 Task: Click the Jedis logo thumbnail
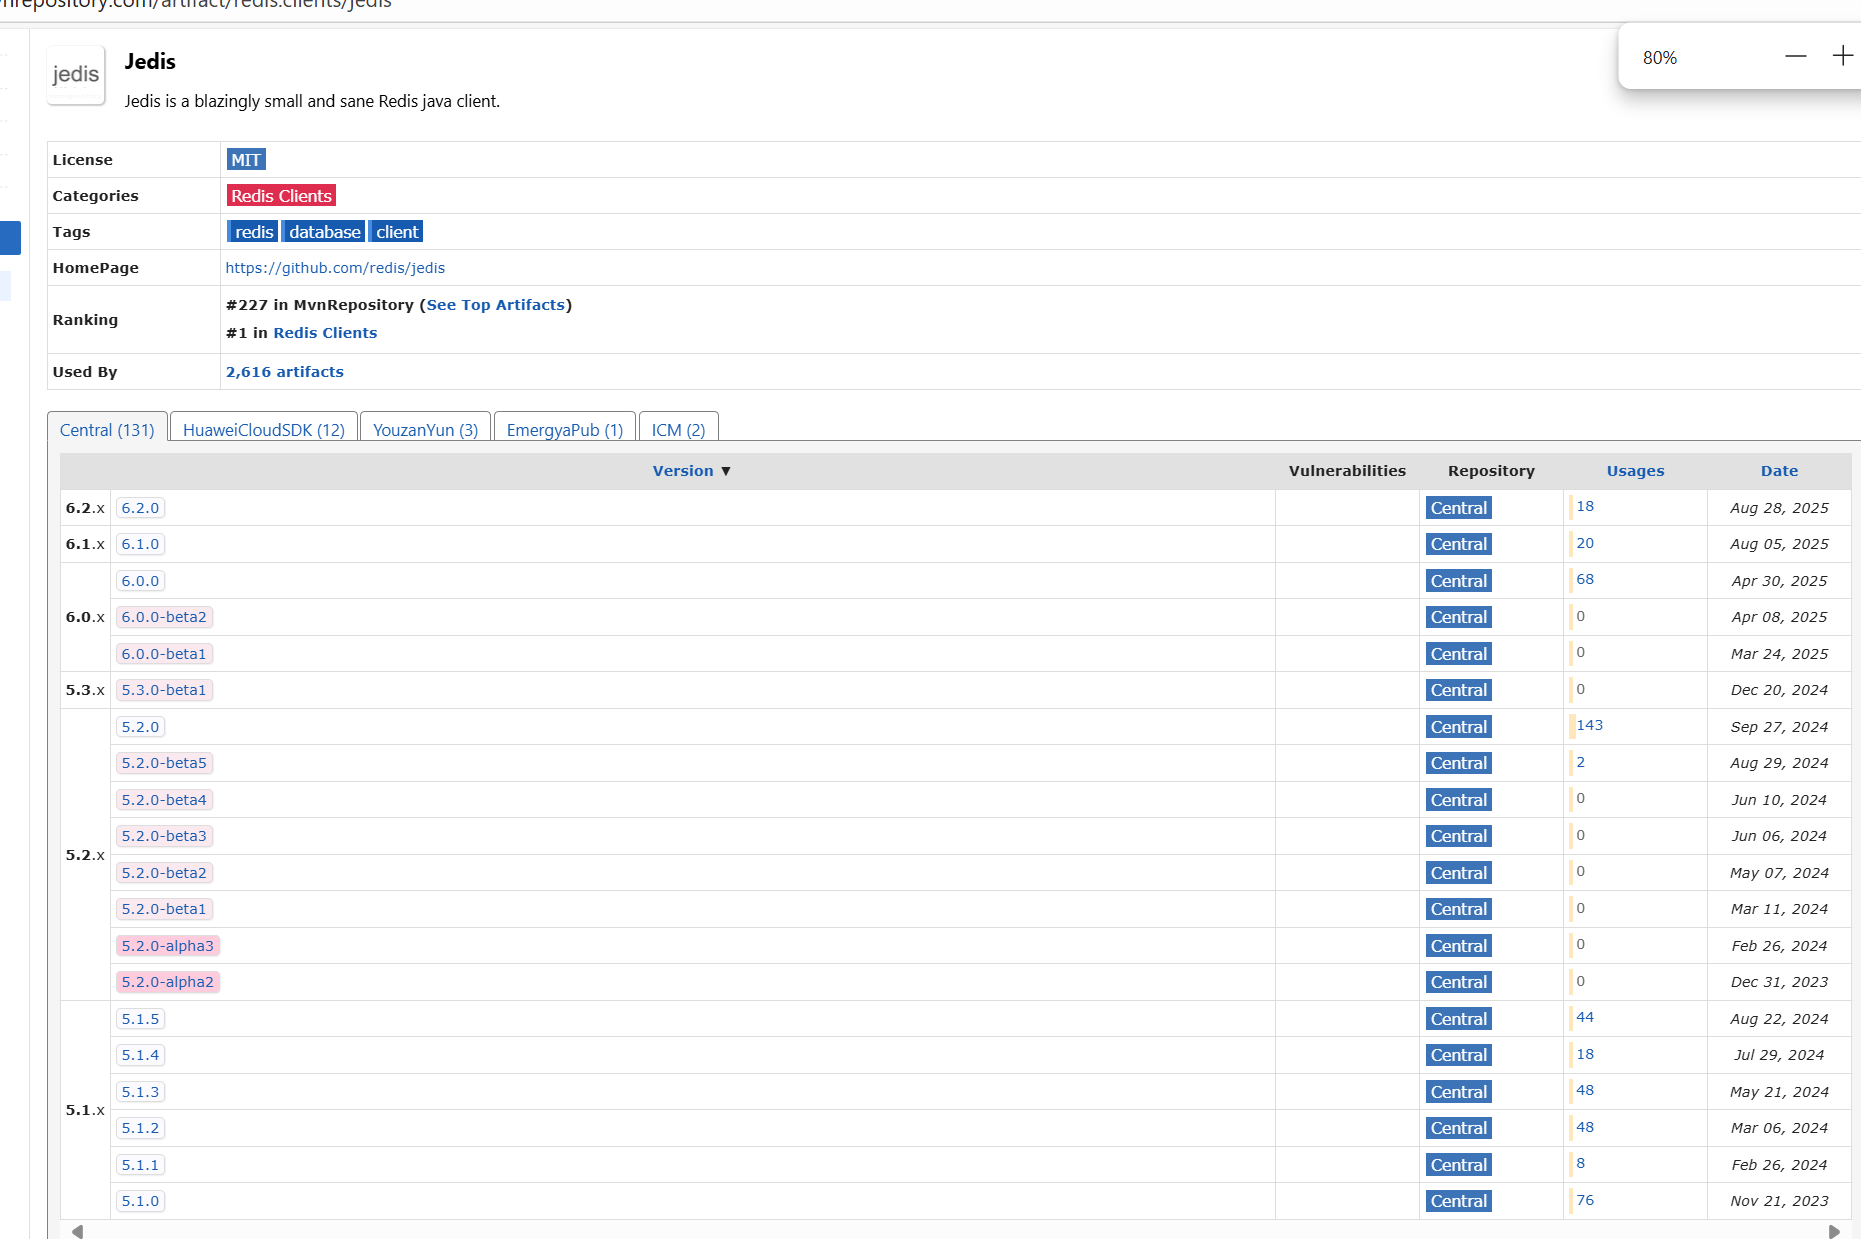tap(76, 75)
